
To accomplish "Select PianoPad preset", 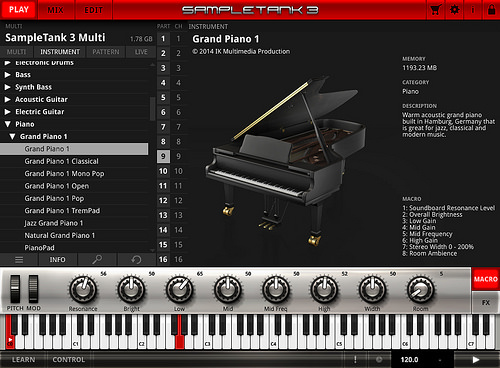I will (74, 248).
